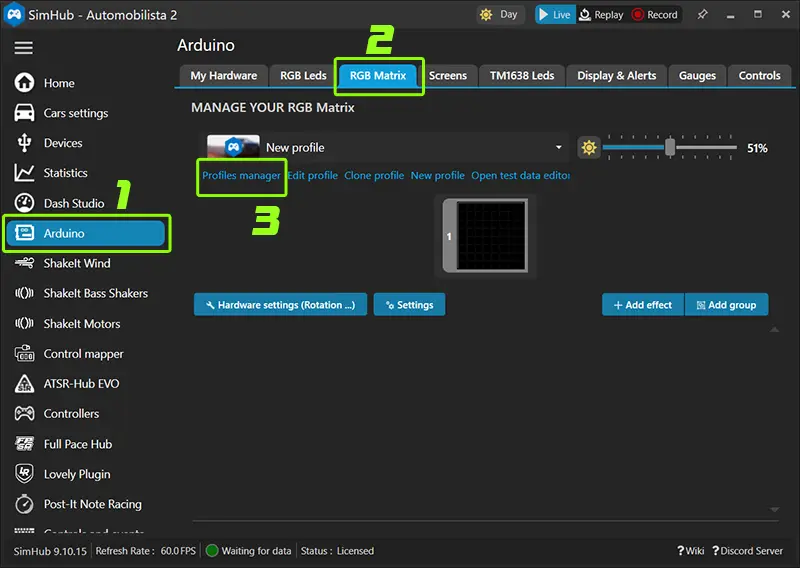Open the Display & Alerts tab
The width and height of the screenshot is (800, 568).
pos(616,76)
